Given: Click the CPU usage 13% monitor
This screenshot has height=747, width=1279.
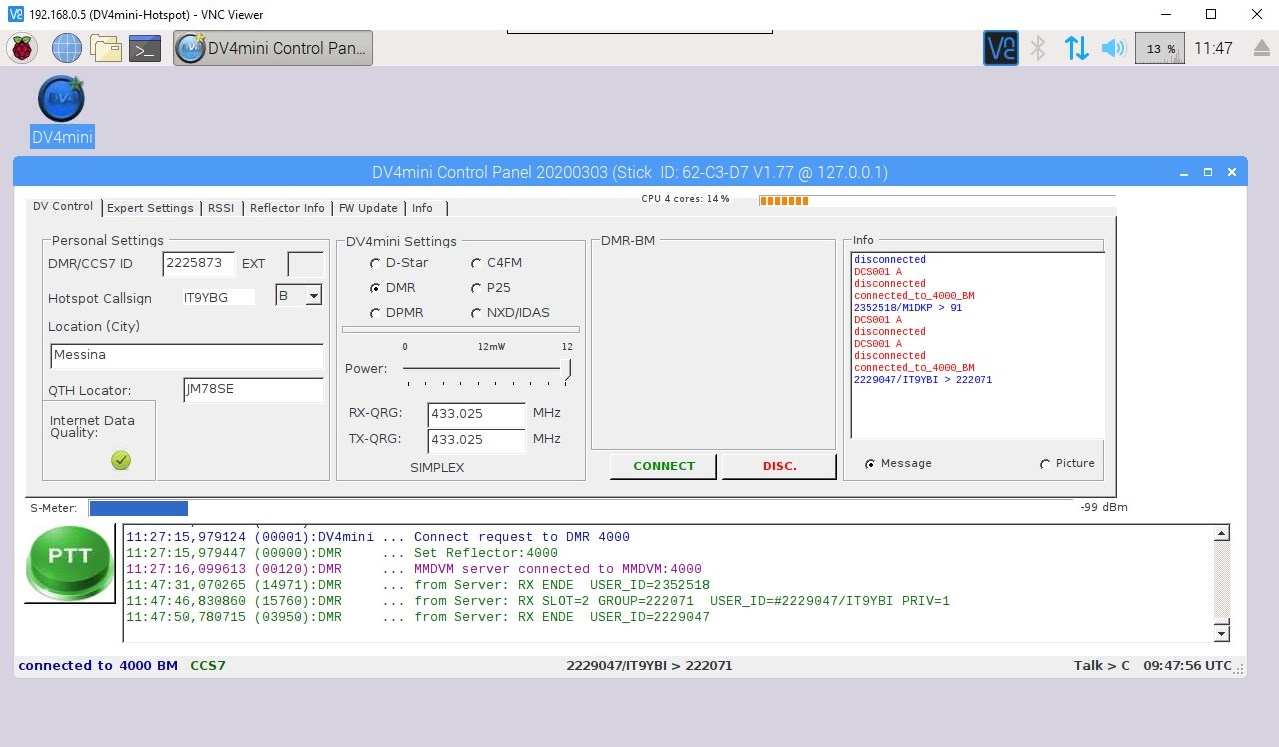Looking at the screenshot, I should point(1160,48).
